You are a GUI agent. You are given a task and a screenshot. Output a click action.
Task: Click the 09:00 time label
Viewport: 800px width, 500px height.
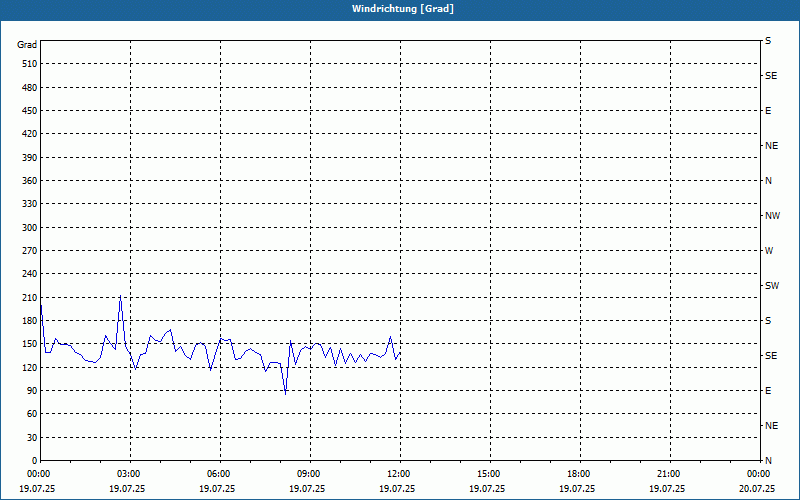tap(307, 474)
